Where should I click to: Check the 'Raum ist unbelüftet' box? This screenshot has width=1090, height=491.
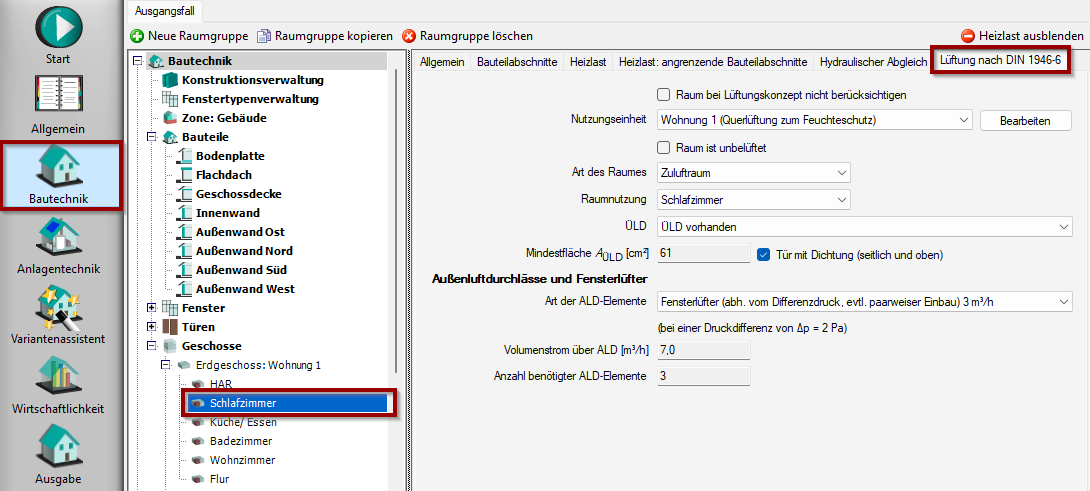tap(663, 147)
